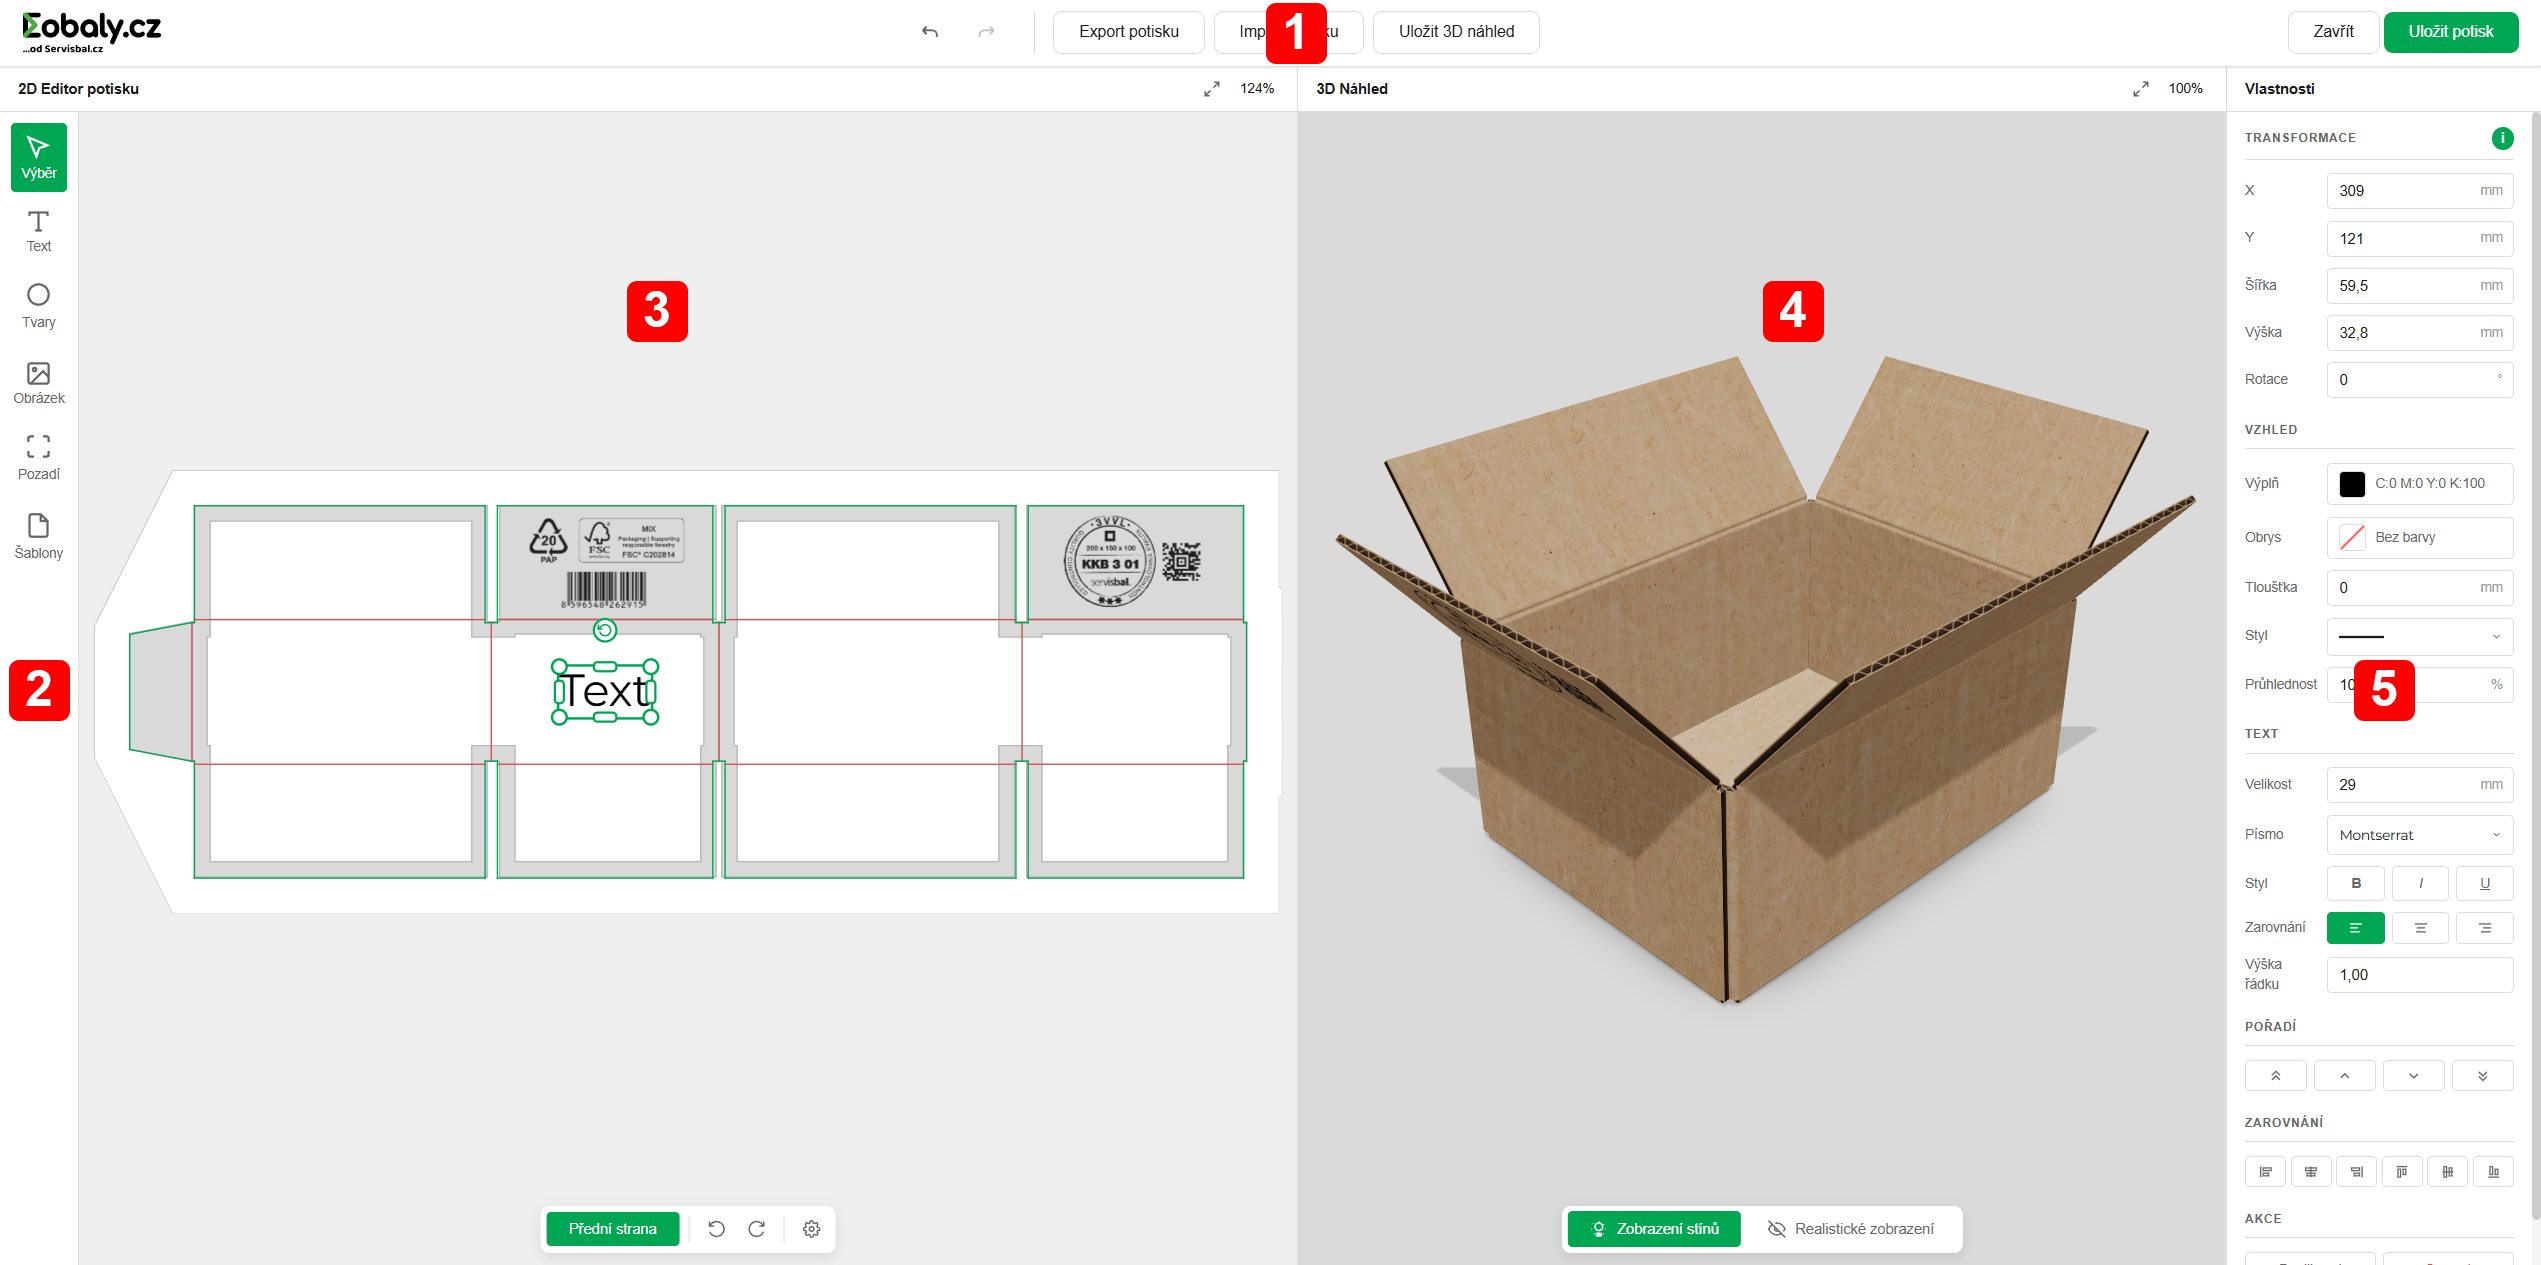The height and width of the screenshot is (1265, 2541).
Task: Click the black Výplň color swatch
Action: click(2352, 484)
